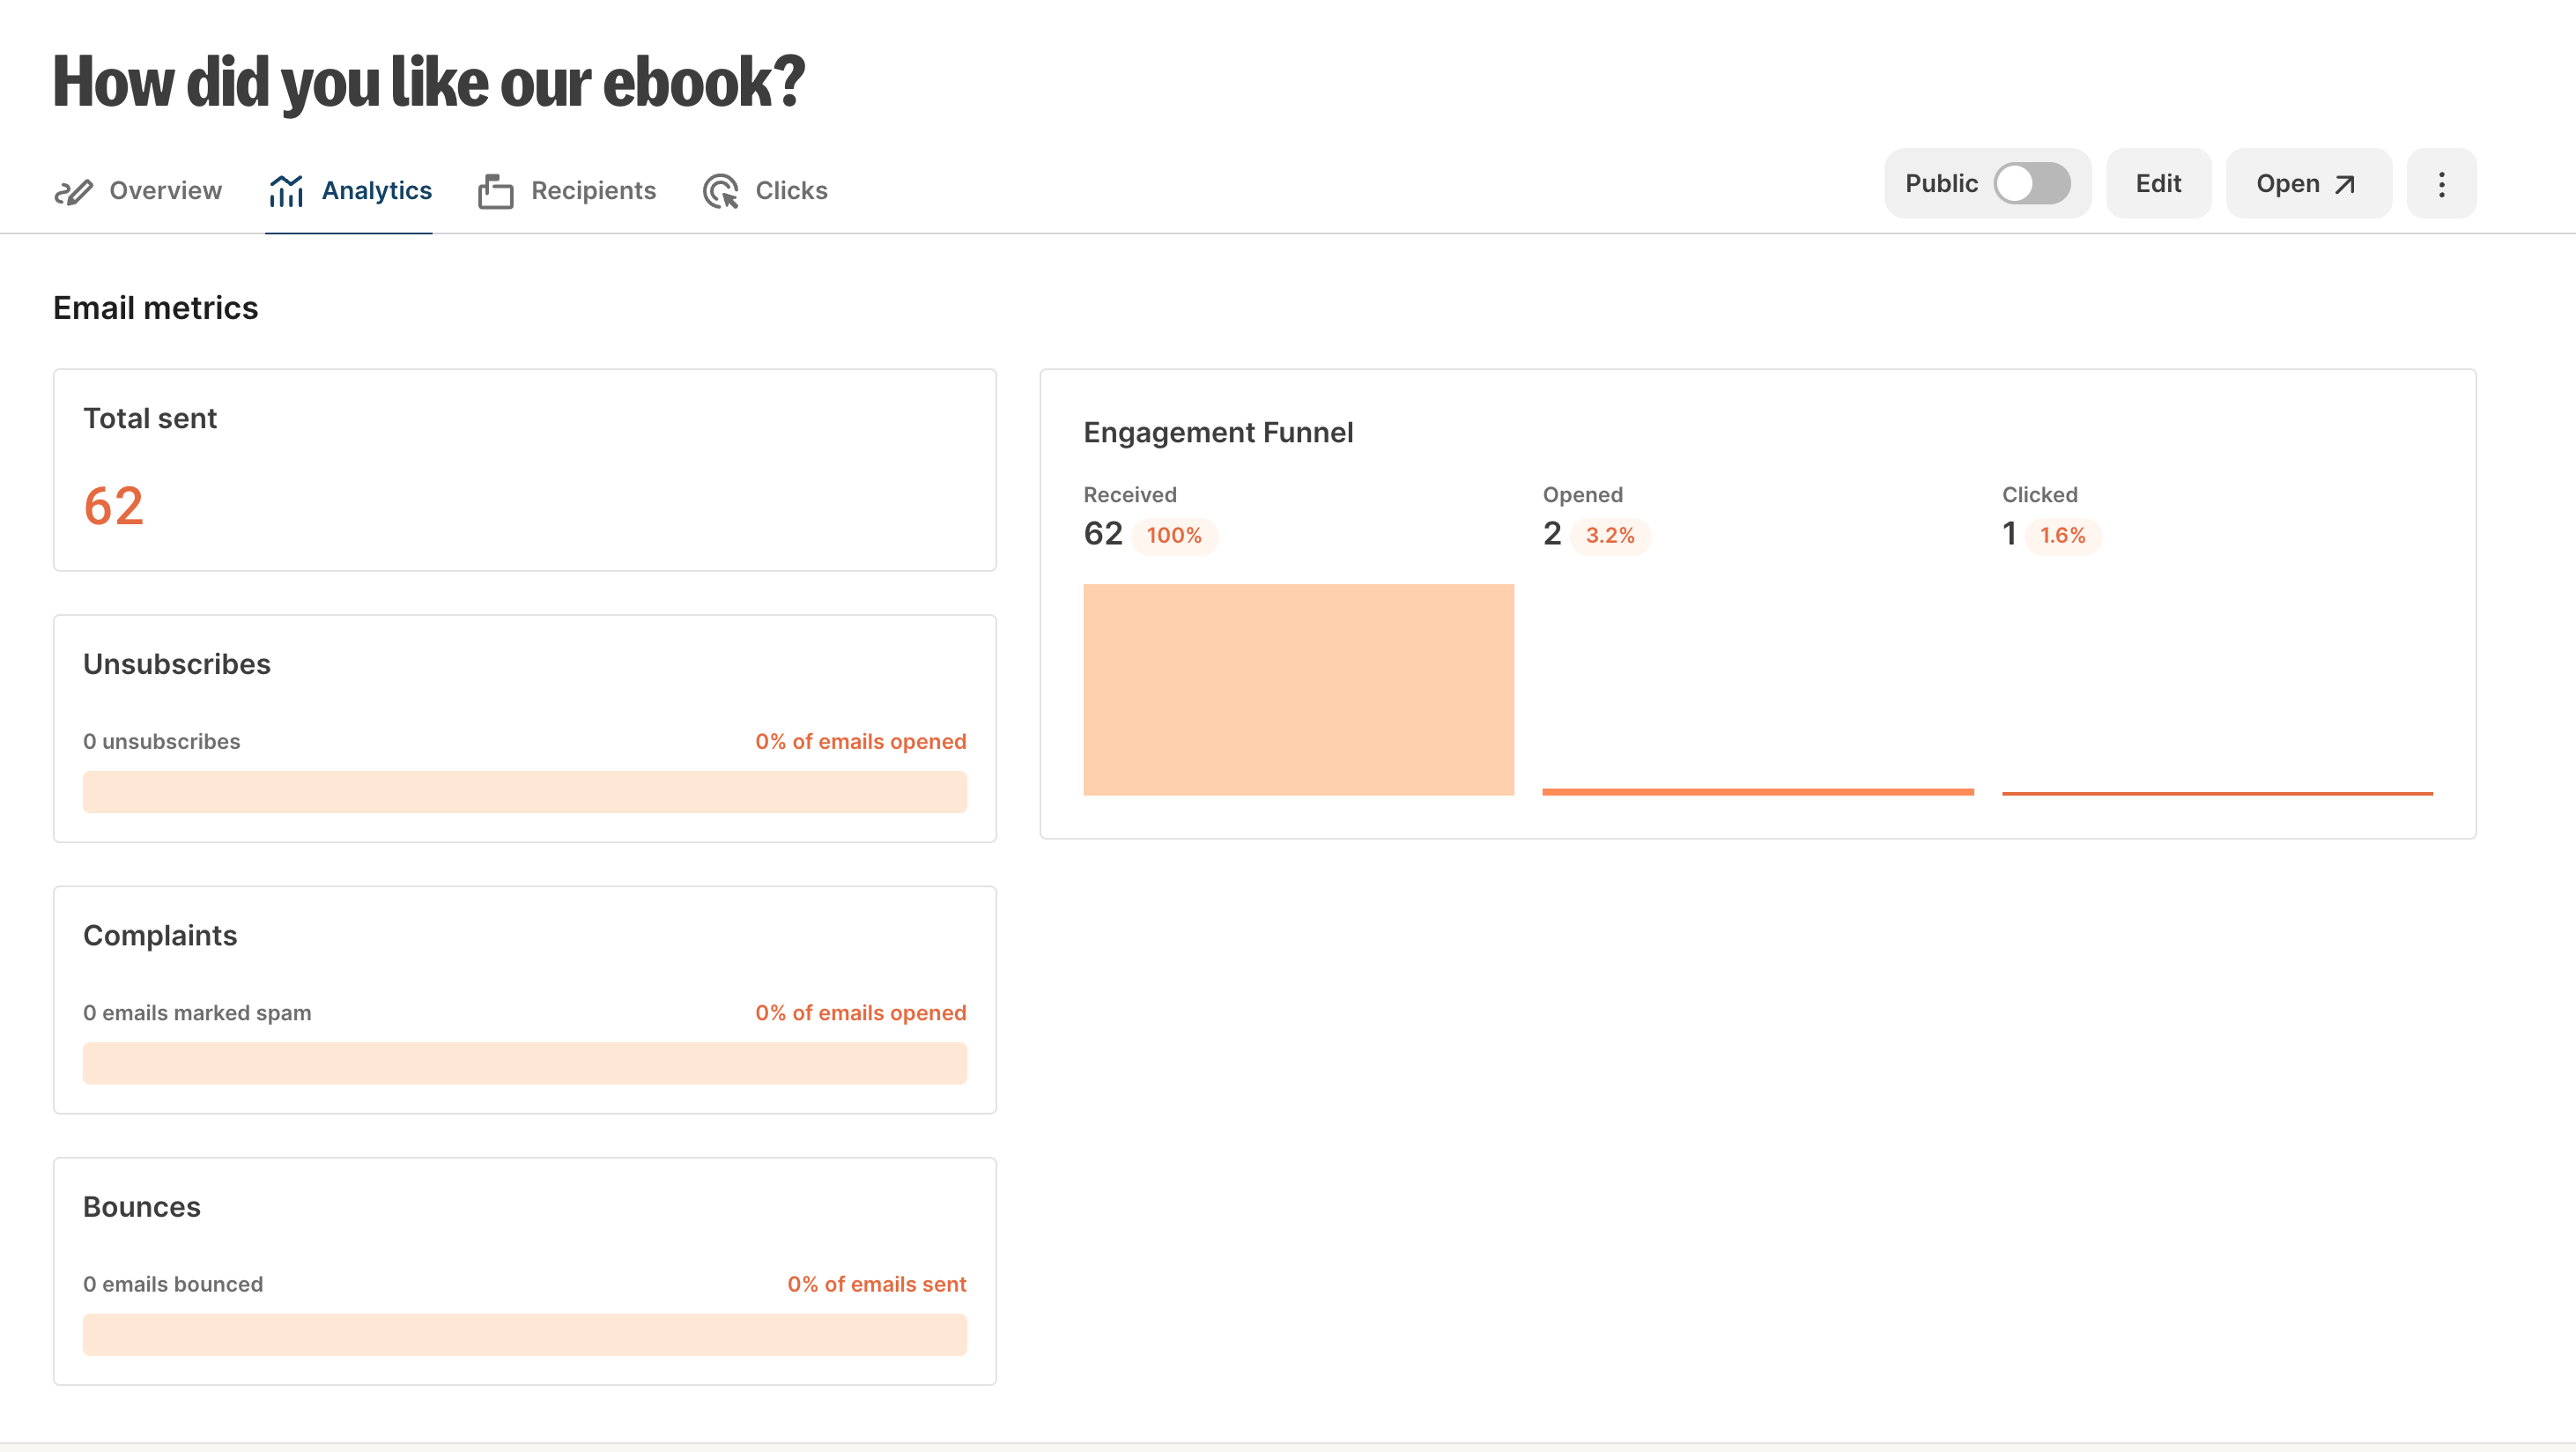Click the Unsubscribes progress bar
Viewport: 2576px width, 1452px height.
[525, 792]
